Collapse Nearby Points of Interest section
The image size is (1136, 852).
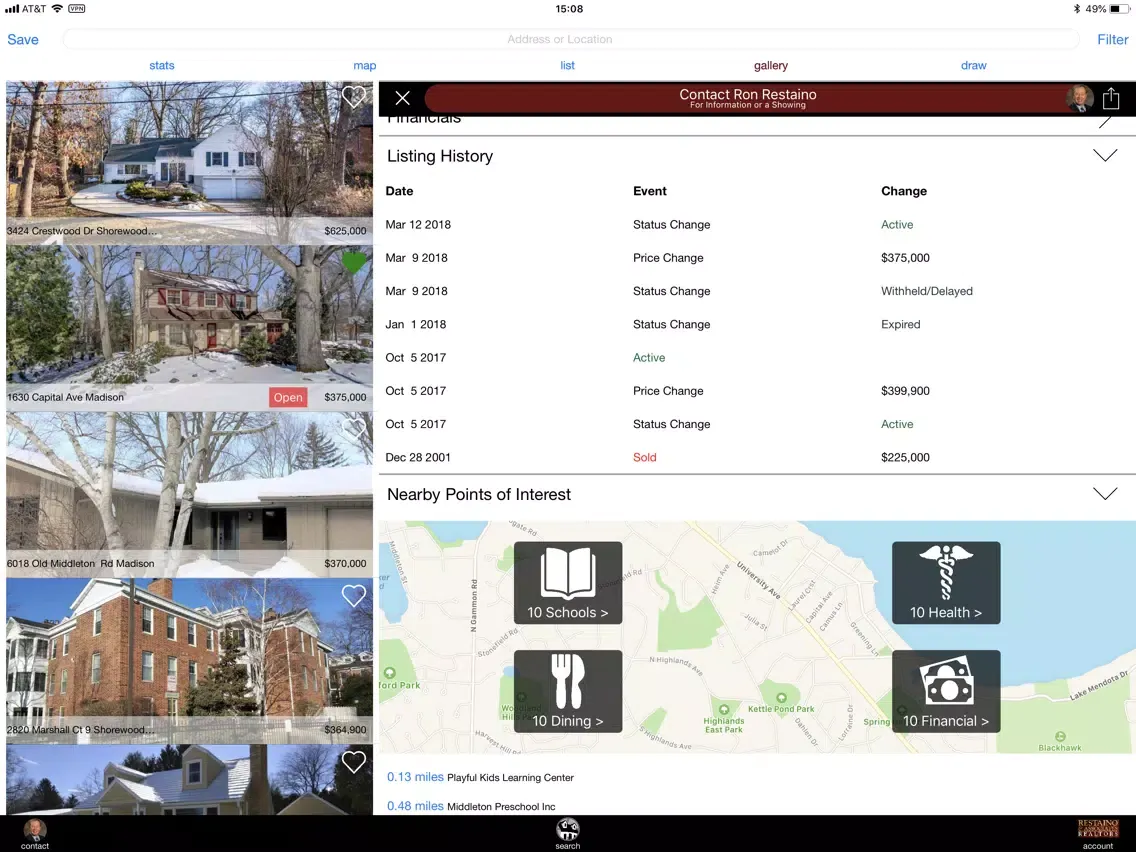point(1105,493)
